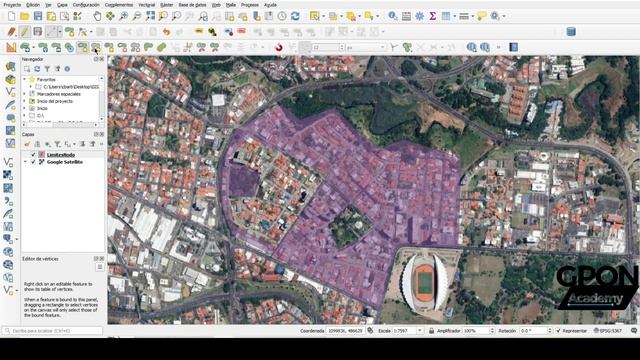Click the snapping tolerance spin box

coord(329,48)
